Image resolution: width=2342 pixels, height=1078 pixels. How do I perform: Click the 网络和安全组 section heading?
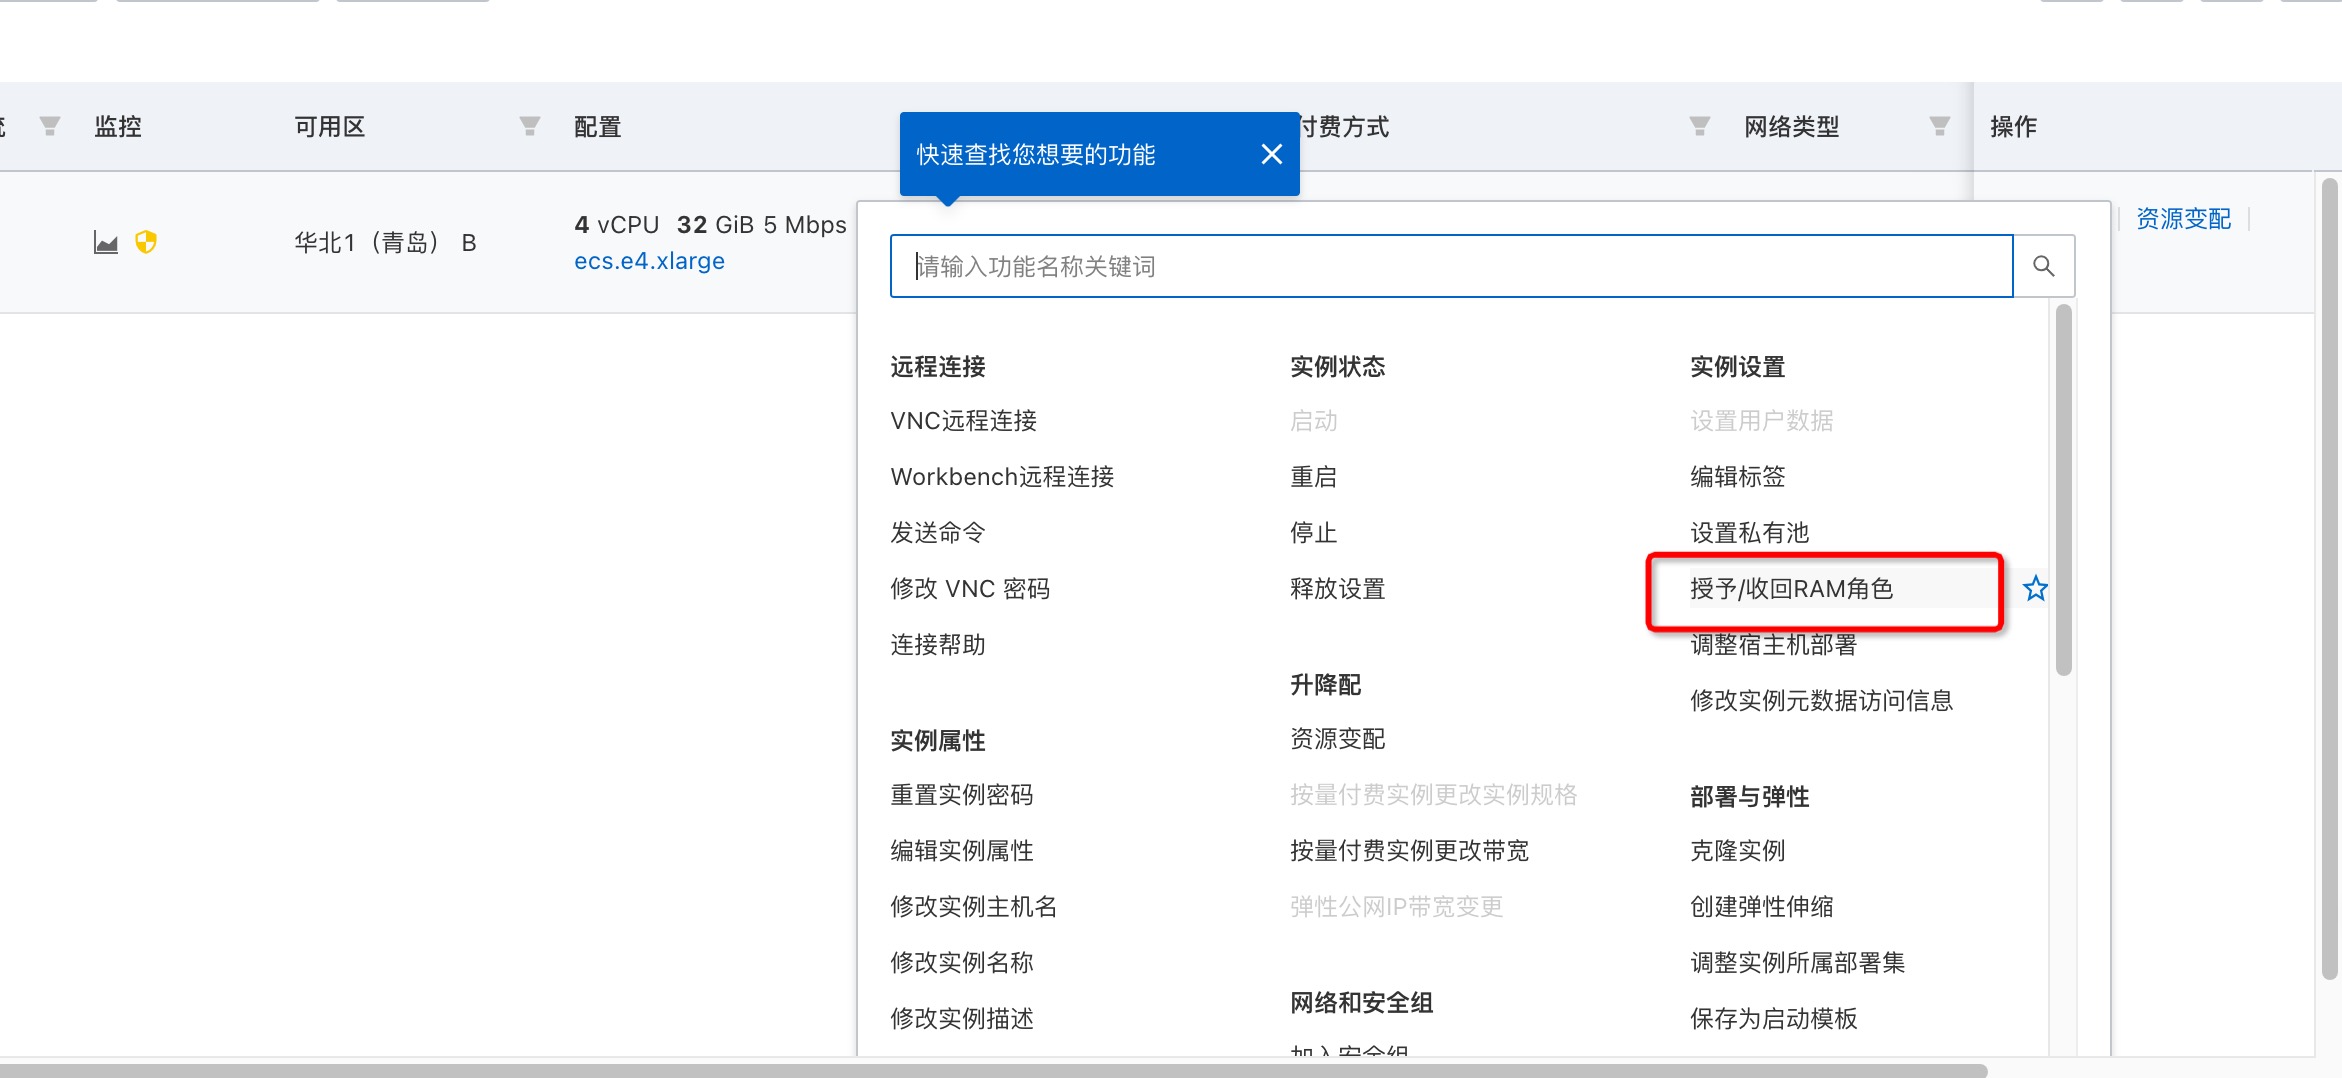1362,1003
